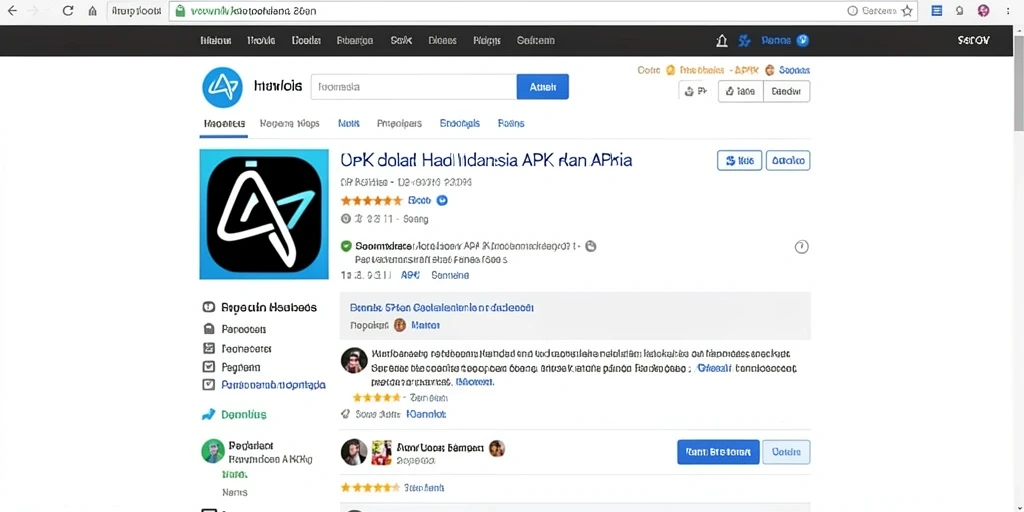Open the 'Pntooipars' tab

click(x=399, y=123)
